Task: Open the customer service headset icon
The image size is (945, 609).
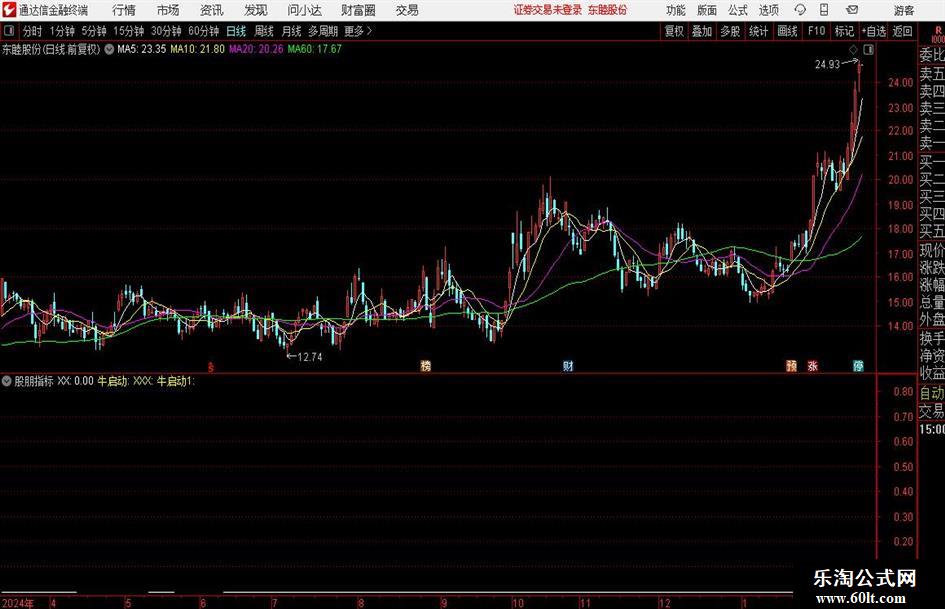Action: click(800, 10)
